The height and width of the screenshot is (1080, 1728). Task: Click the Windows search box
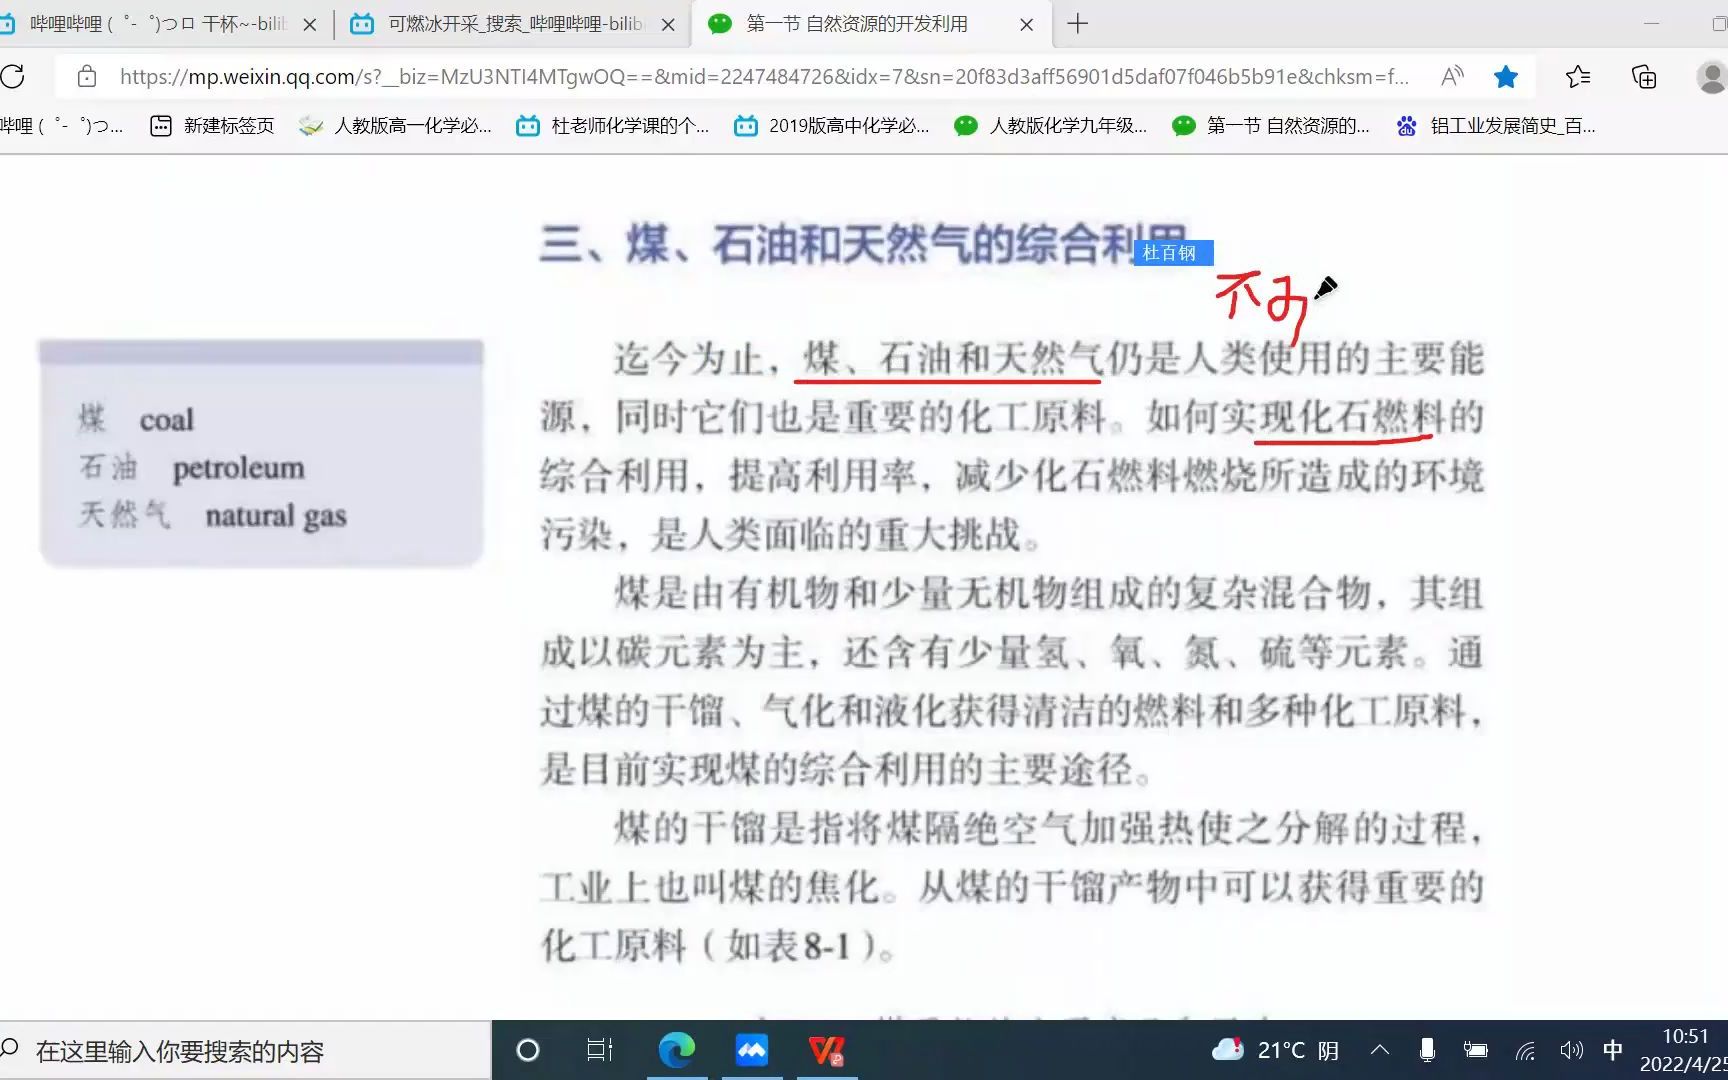coord(245,1051)
